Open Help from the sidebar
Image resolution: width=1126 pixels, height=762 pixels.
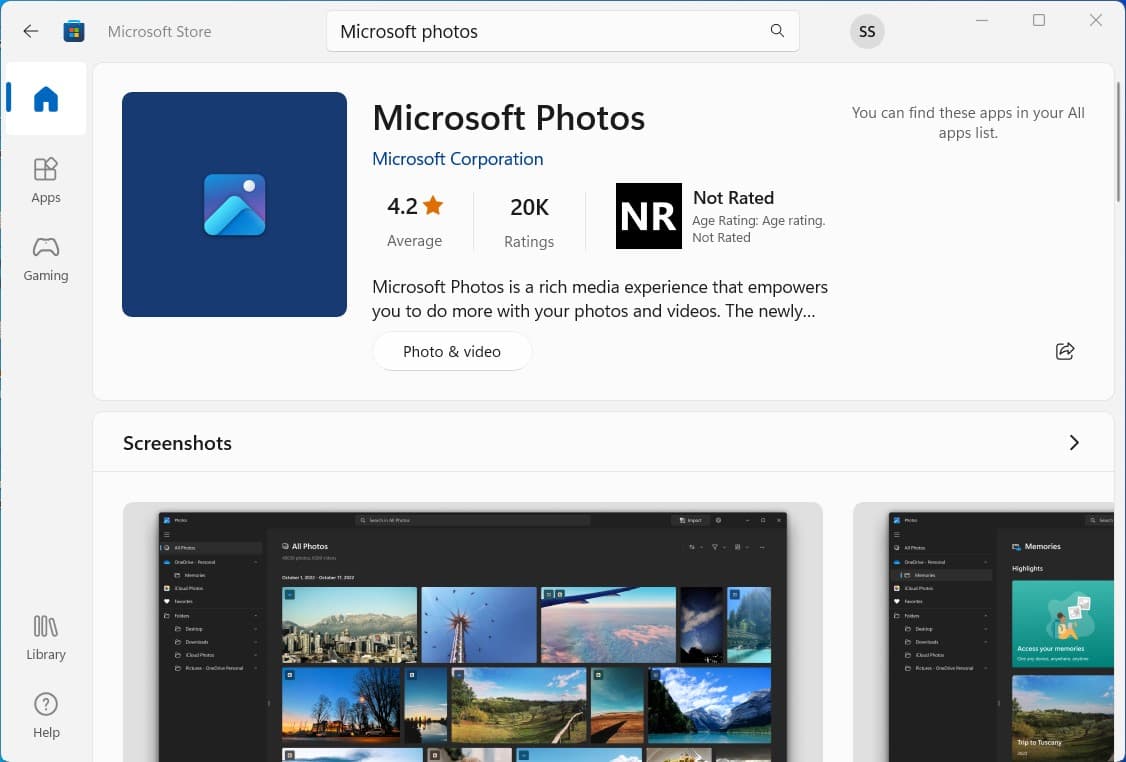[46, 715]
